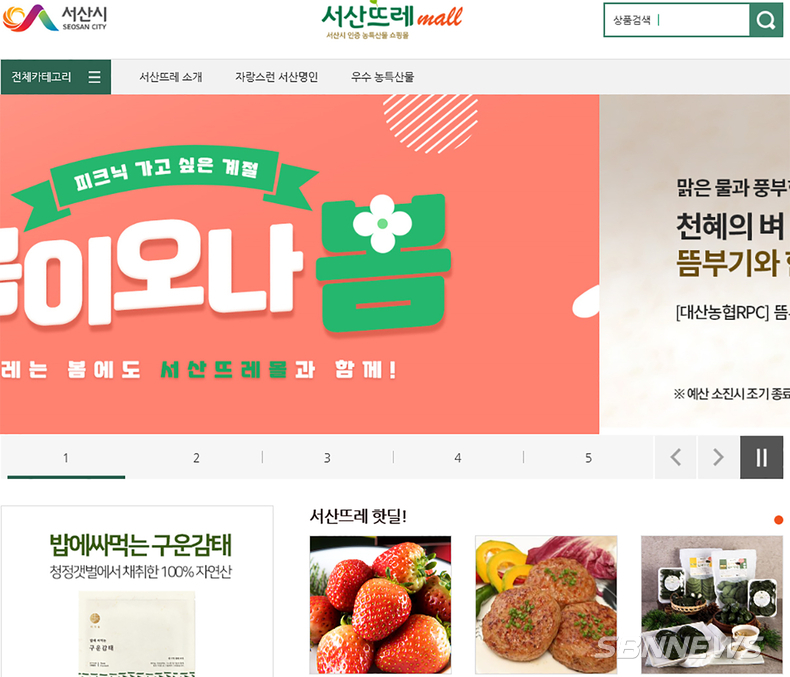Switch to banner slide 2
790x677 pixels.
(x=196, y=457)
